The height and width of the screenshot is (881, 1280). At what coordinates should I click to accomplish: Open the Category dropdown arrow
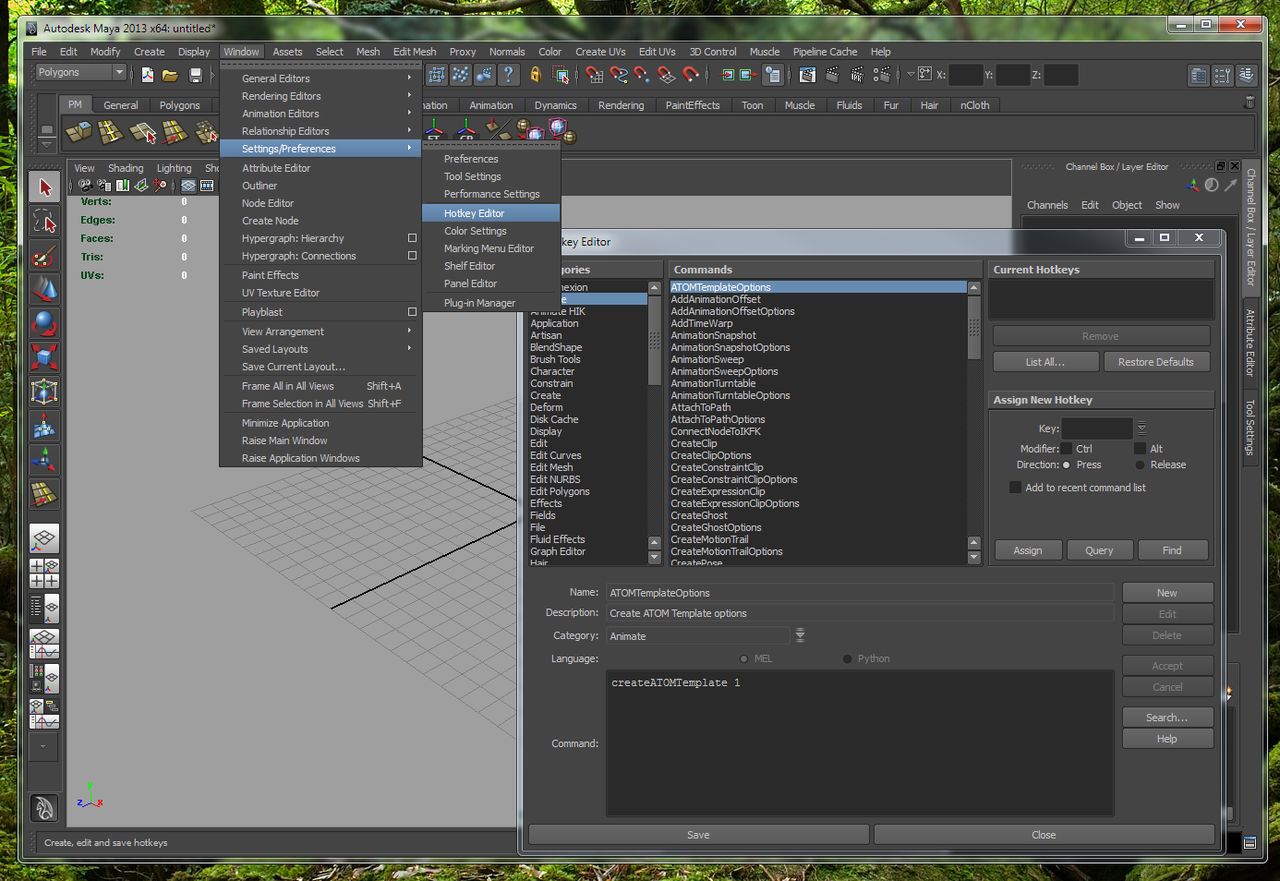800,636
